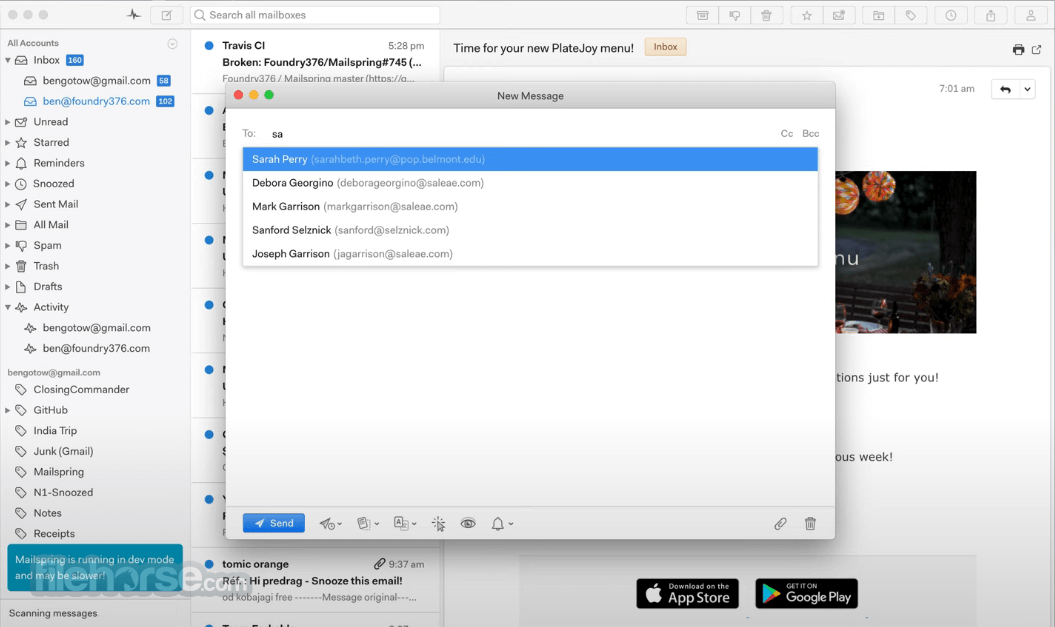1055x627 pixels.
Task: Toggle open tracking eye icon in composer
Action: pyautogui.click(x=468, y=523)
